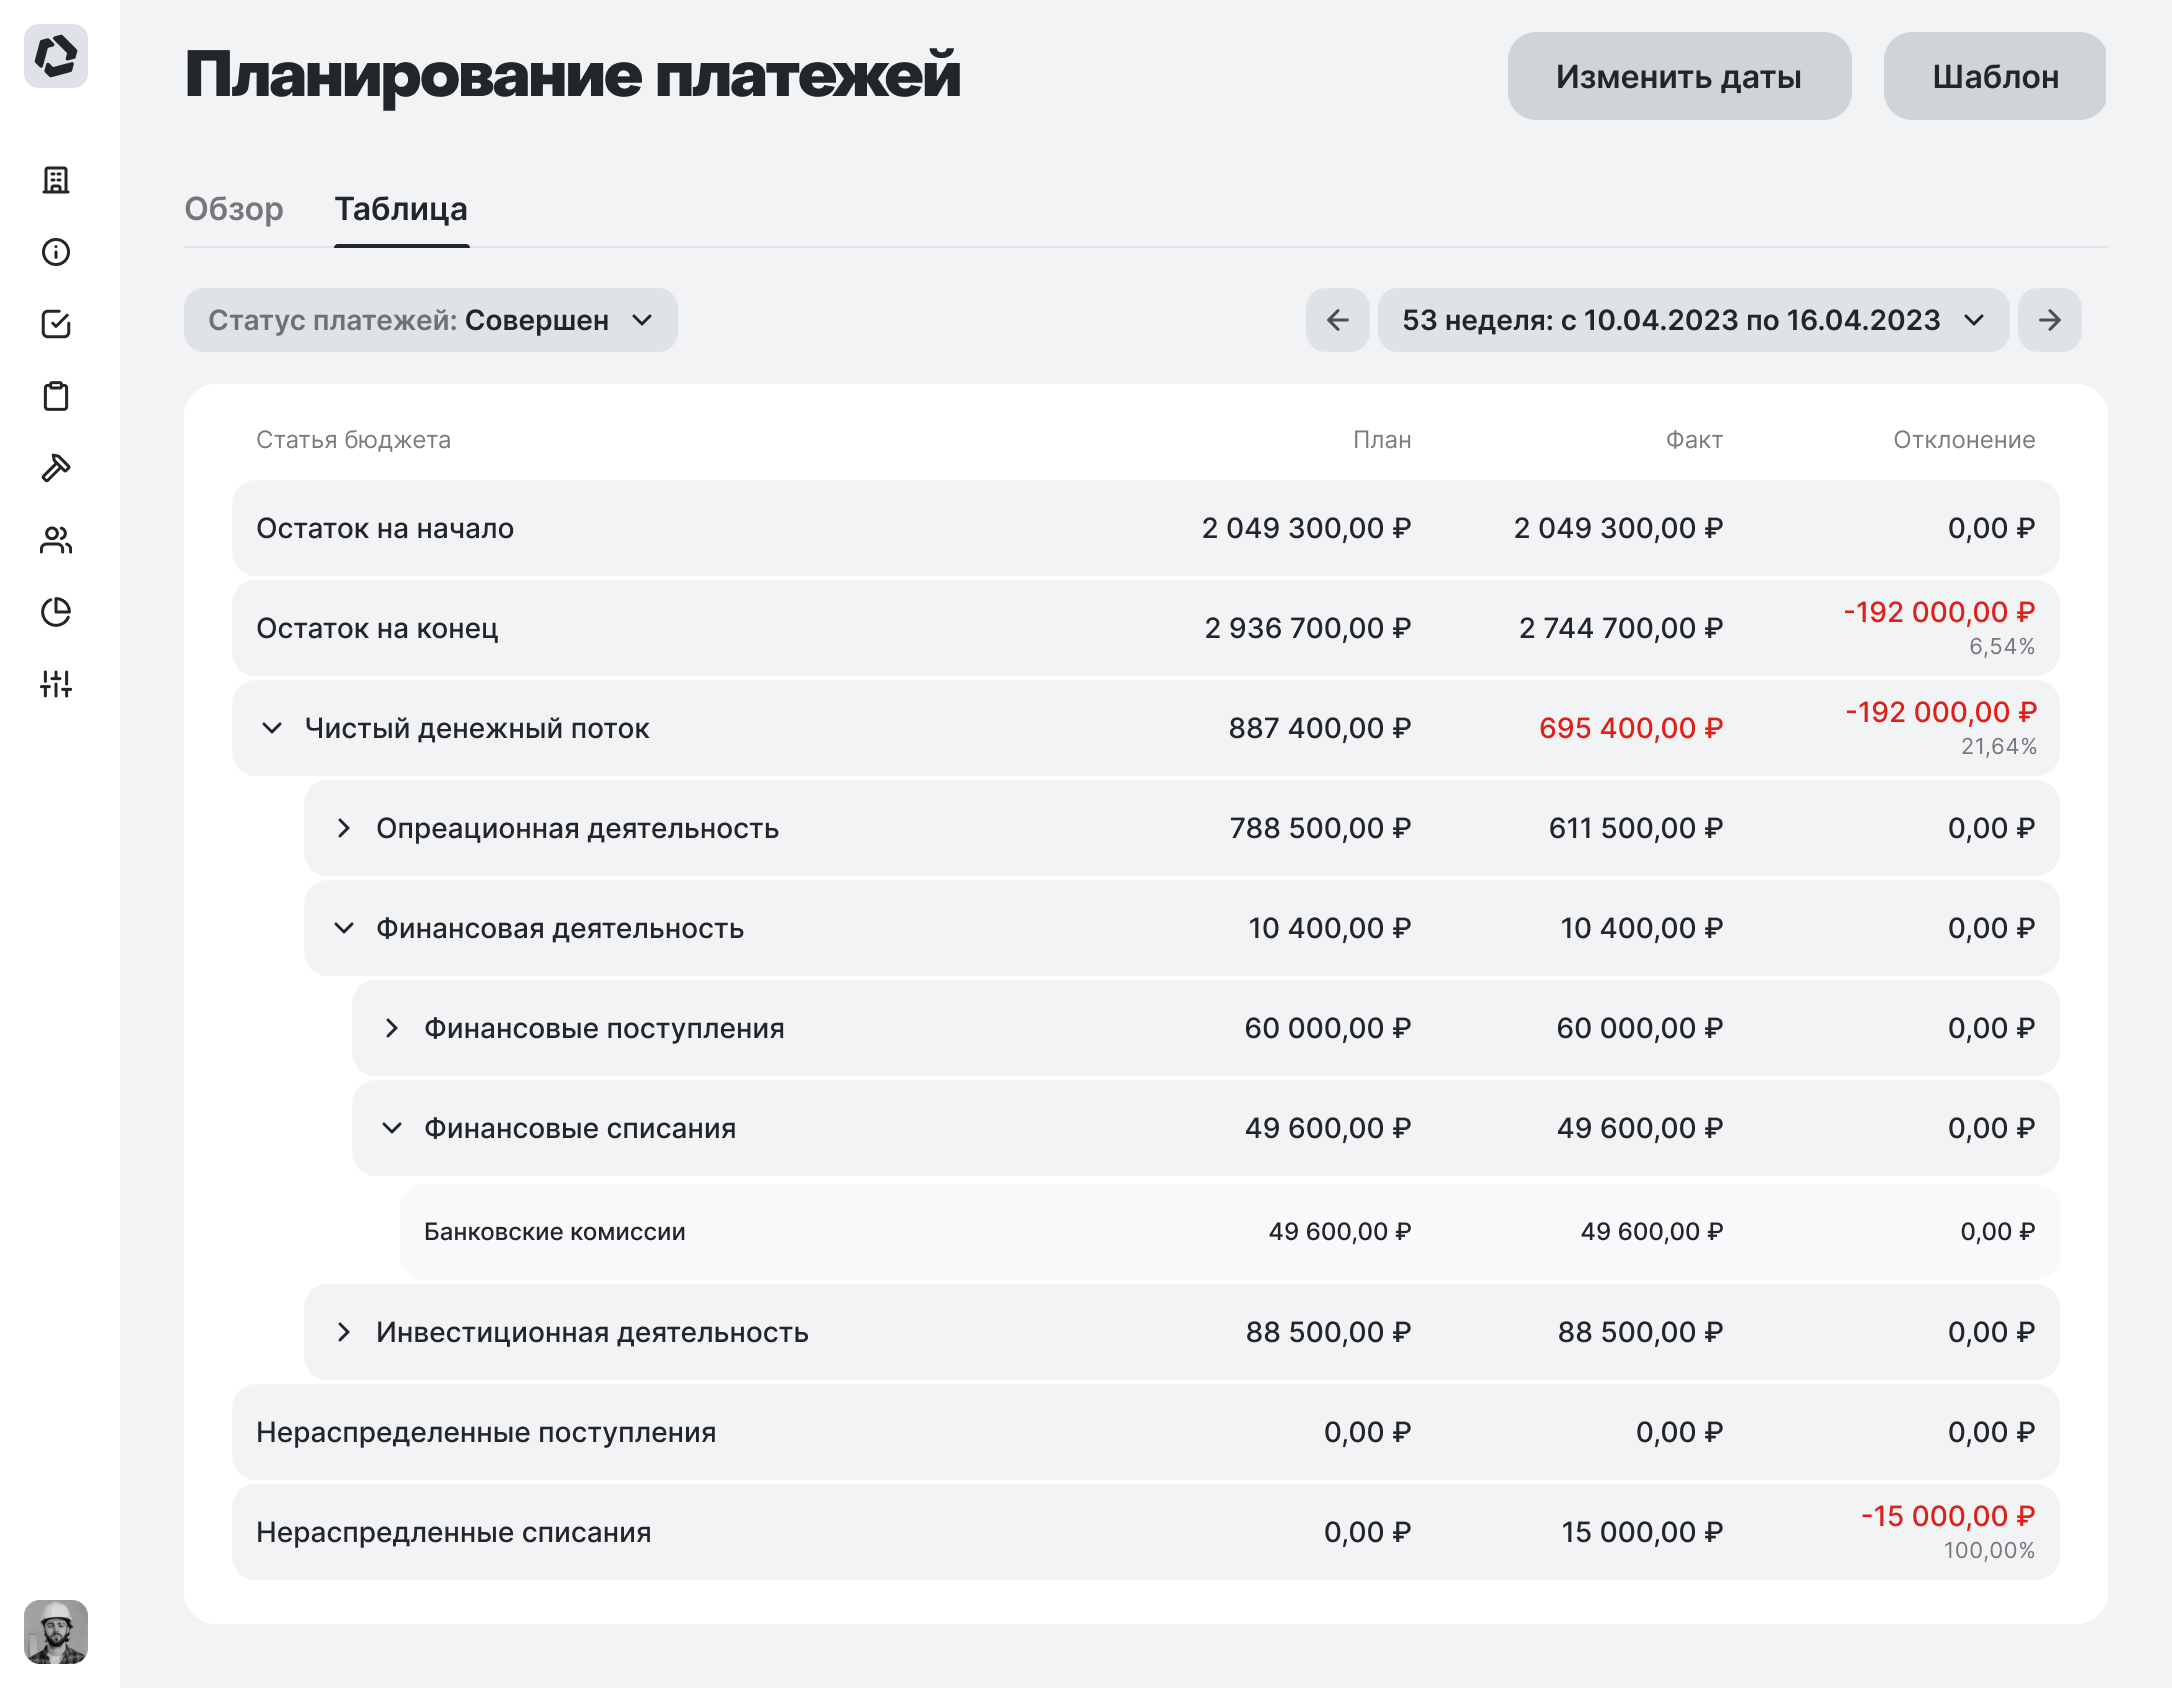
Task: Click the app logo at top left
Action: (57, 57)
